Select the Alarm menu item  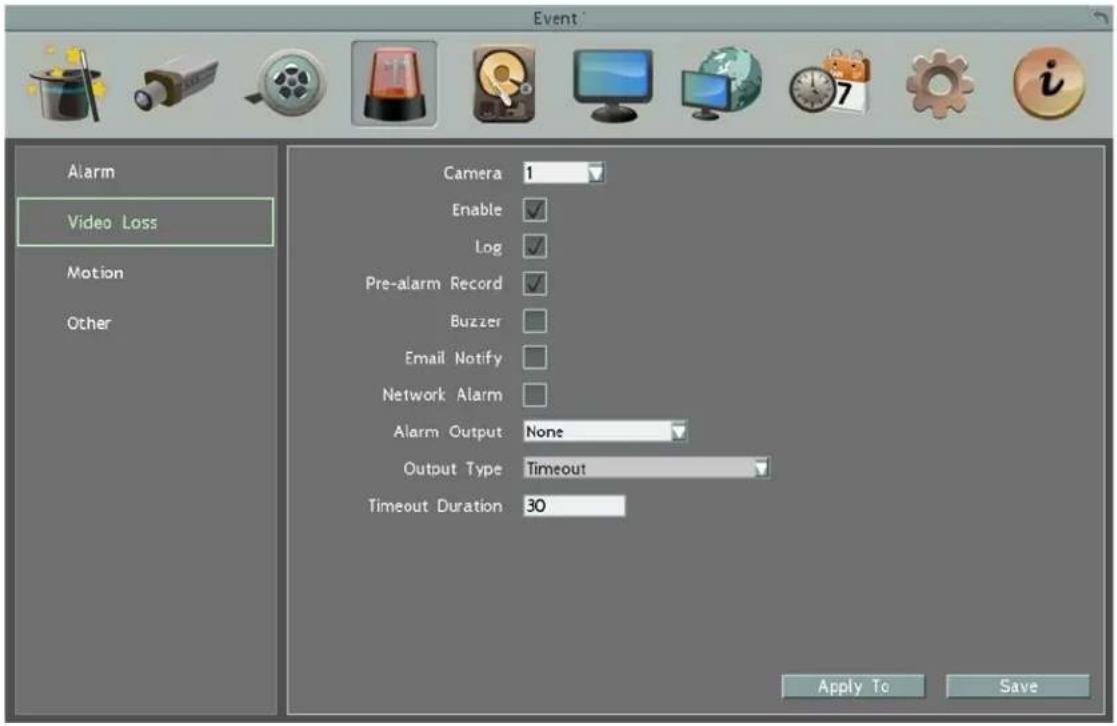146,172
